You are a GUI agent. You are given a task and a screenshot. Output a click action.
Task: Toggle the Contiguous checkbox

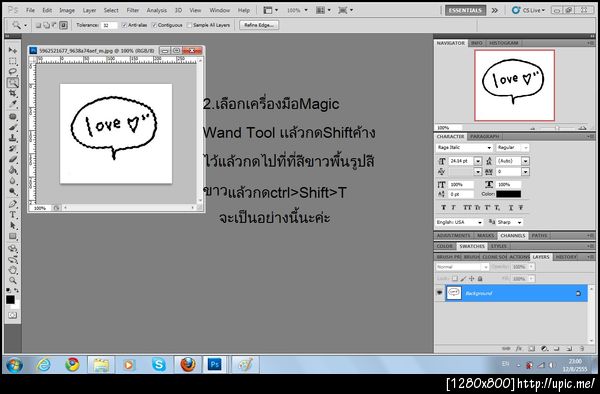[x=154, y=25]
